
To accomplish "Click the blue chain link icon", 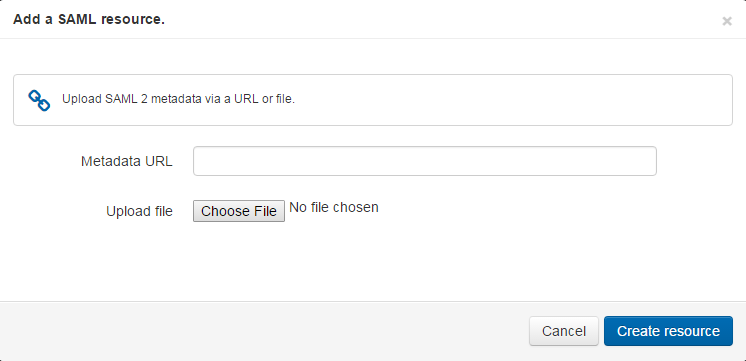I will [x=39, y=100].
